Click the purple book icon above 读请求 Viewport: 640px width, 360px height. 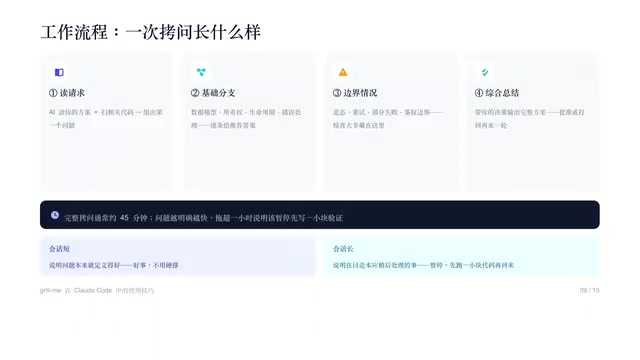pyautogui.click(x=59, y=72)
